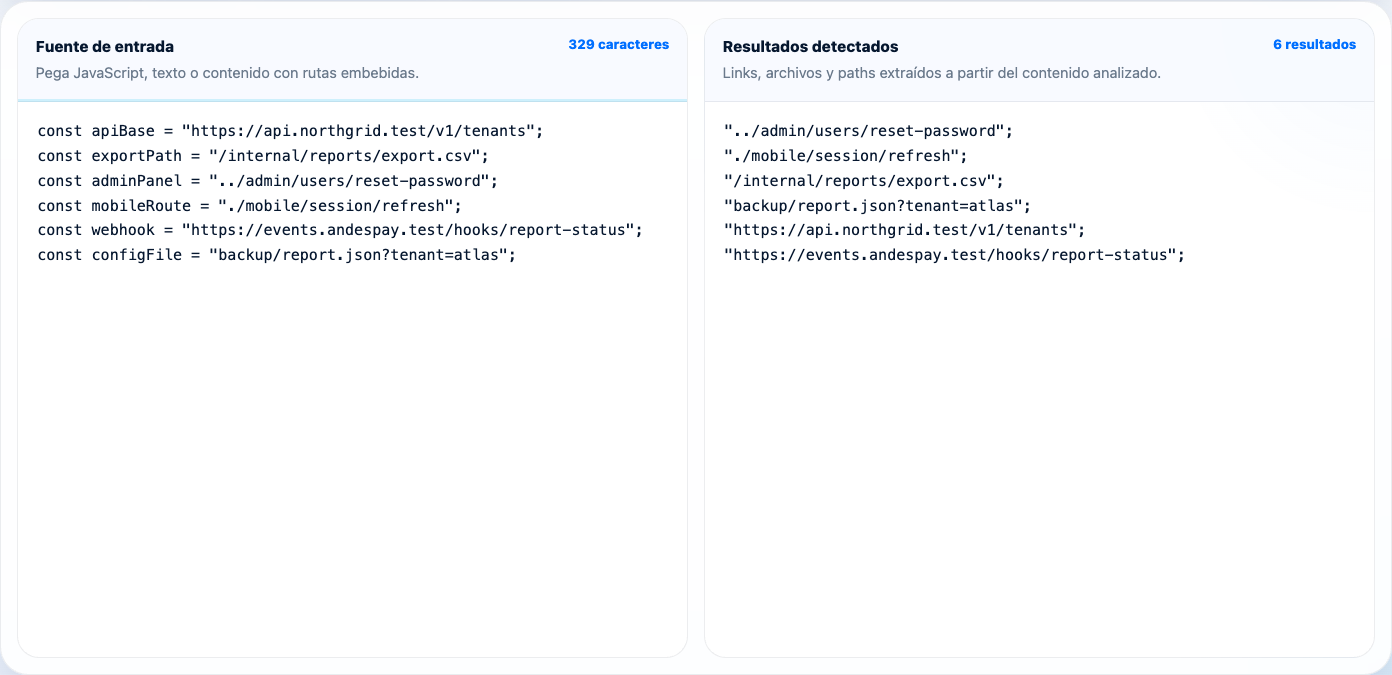The image size is (1392, 675).
Task: Click the 'Resultados detectados' heading
Action: [x=810, y=47]
